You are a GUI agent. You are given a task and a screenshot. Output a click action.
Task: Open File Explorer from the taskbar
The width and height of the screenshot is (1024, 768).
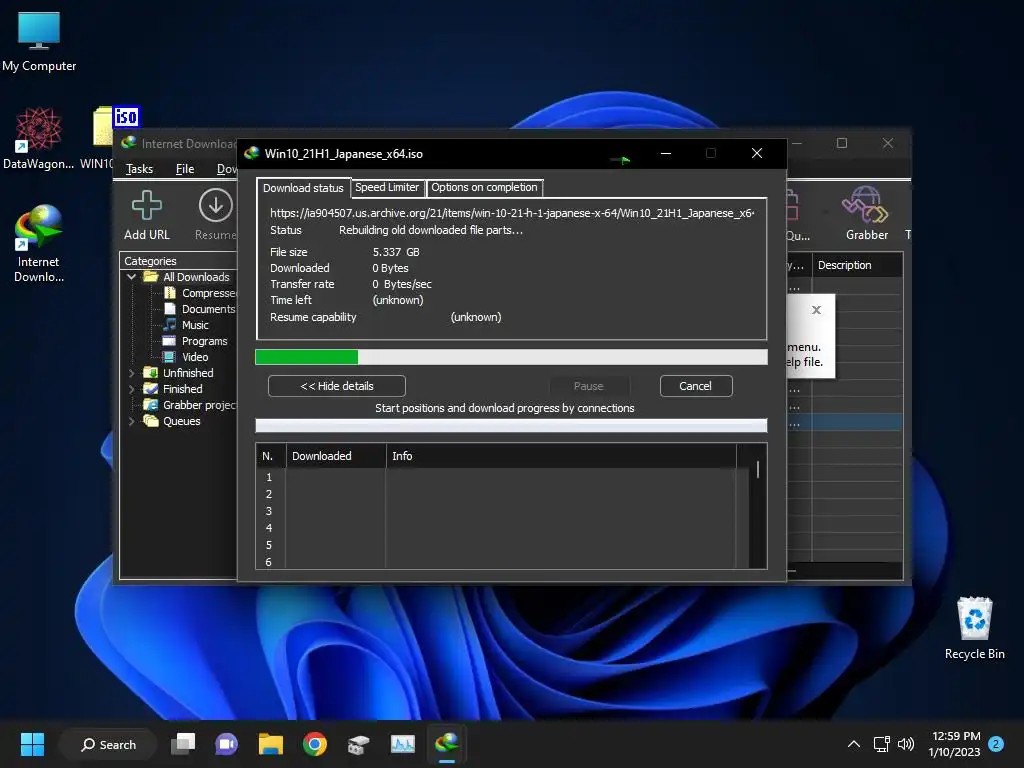[271, 744]
